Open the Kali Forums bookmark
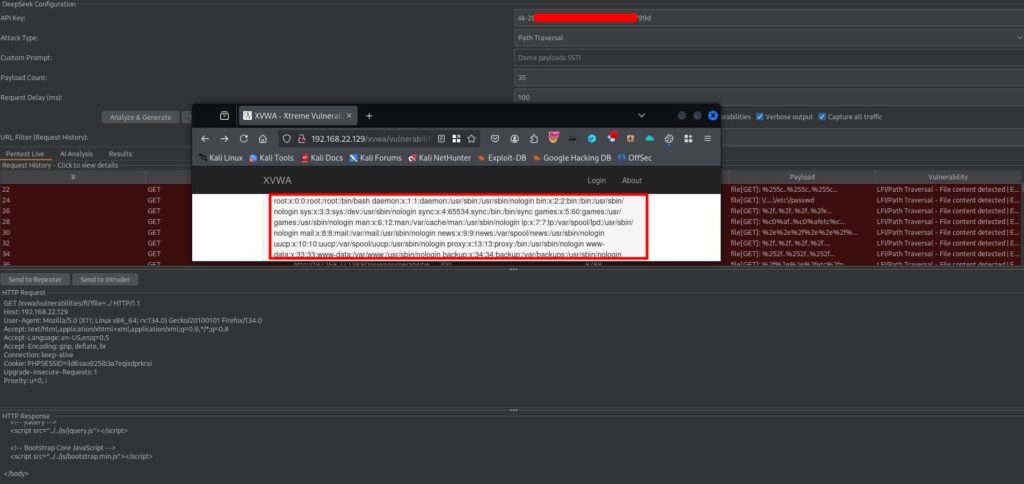 (x=376, y=157)
